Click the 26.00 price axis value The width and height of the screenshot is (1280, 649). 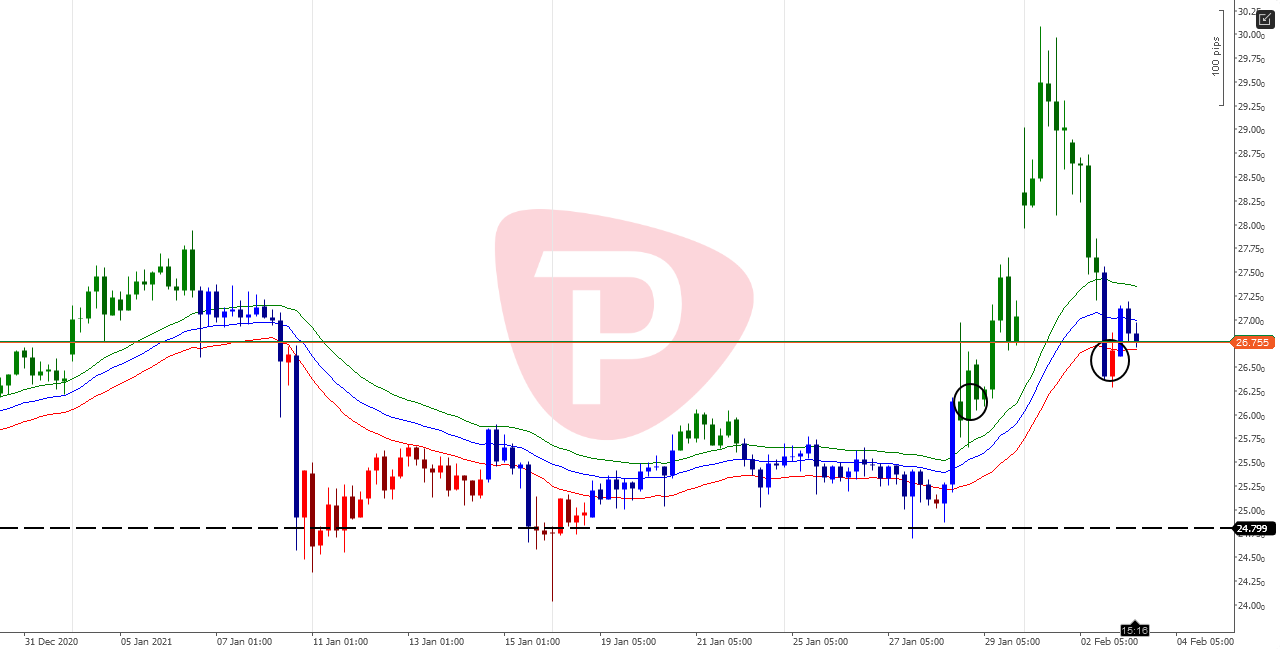tap(1250, 416)
